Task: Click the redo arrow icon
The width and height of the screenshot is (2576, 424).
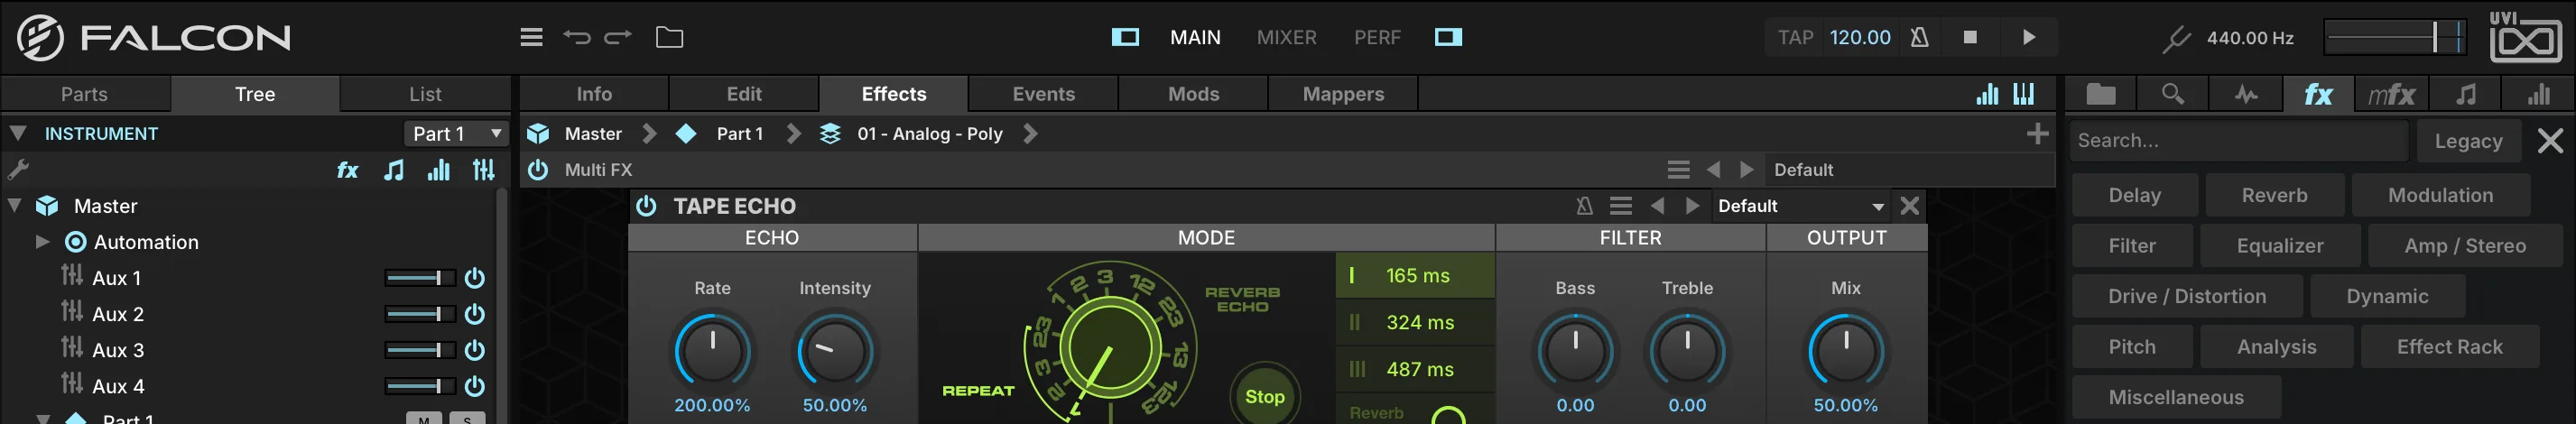Action: point(618,37)
